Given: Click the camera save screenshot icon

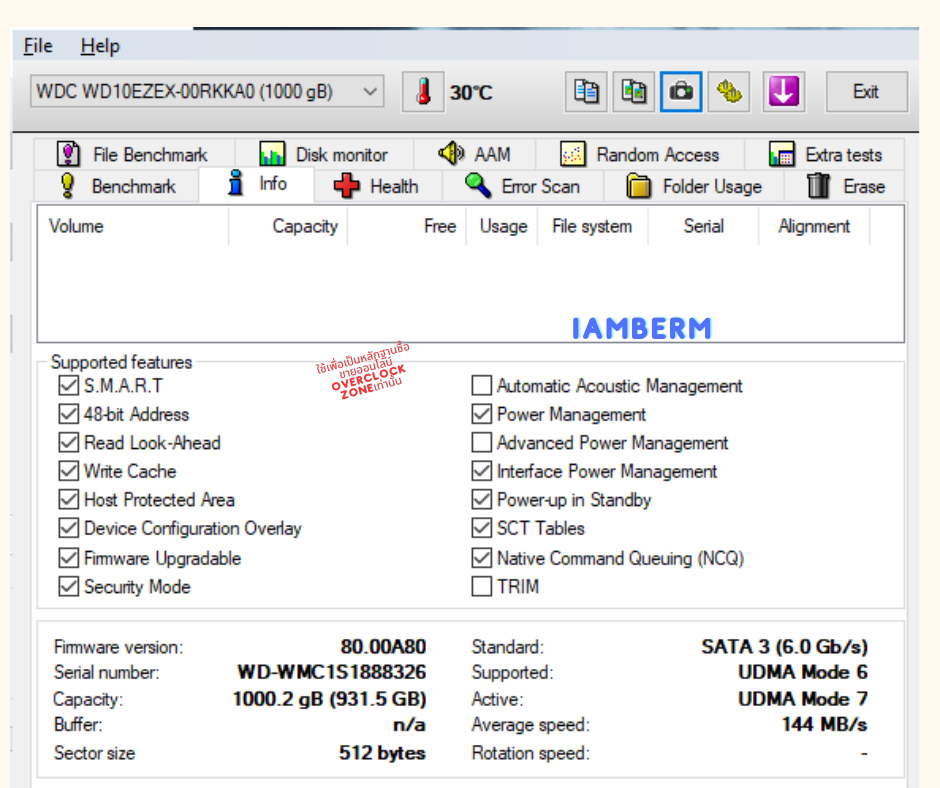Looking at the screenshot, I should point(681,92).
